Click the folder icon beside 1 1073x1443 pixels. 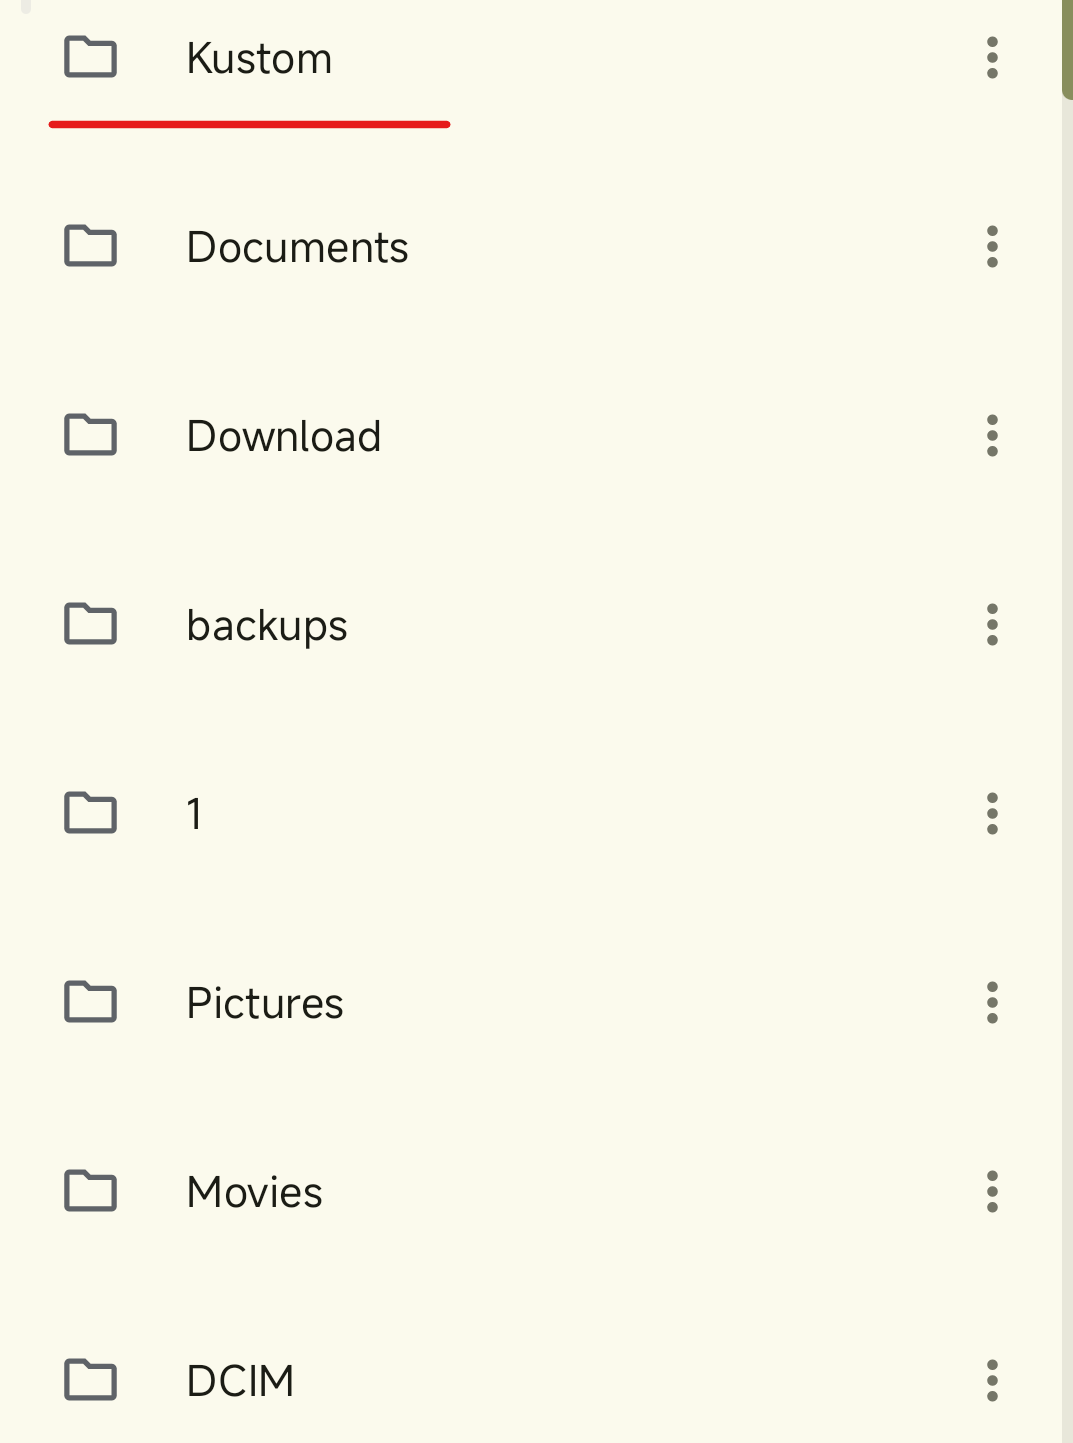(x=90, y=813)
